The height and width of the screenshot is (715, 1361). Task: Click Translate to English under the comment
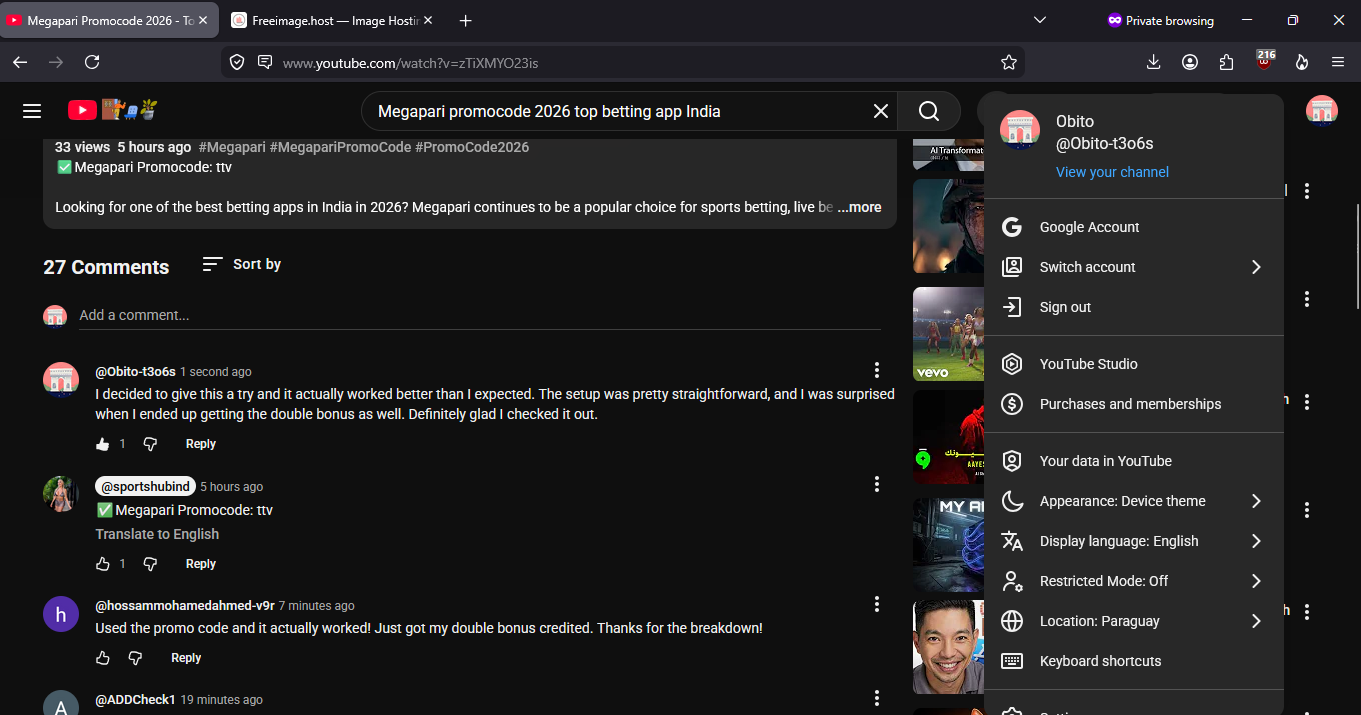(x=157, y=534)
